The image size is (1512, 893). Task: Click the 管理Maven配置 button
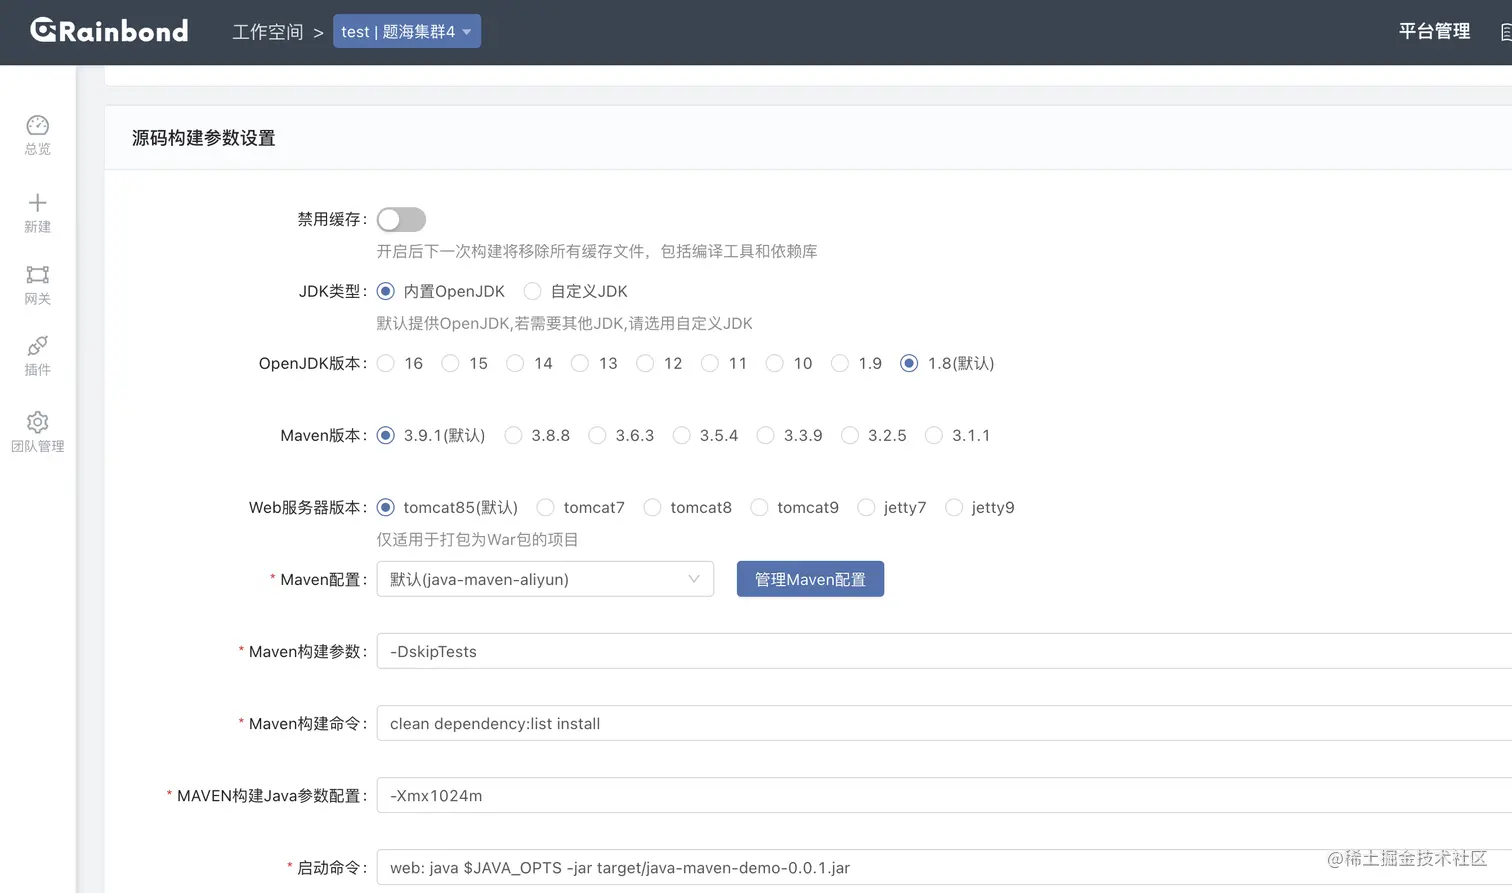click(810, 579)
